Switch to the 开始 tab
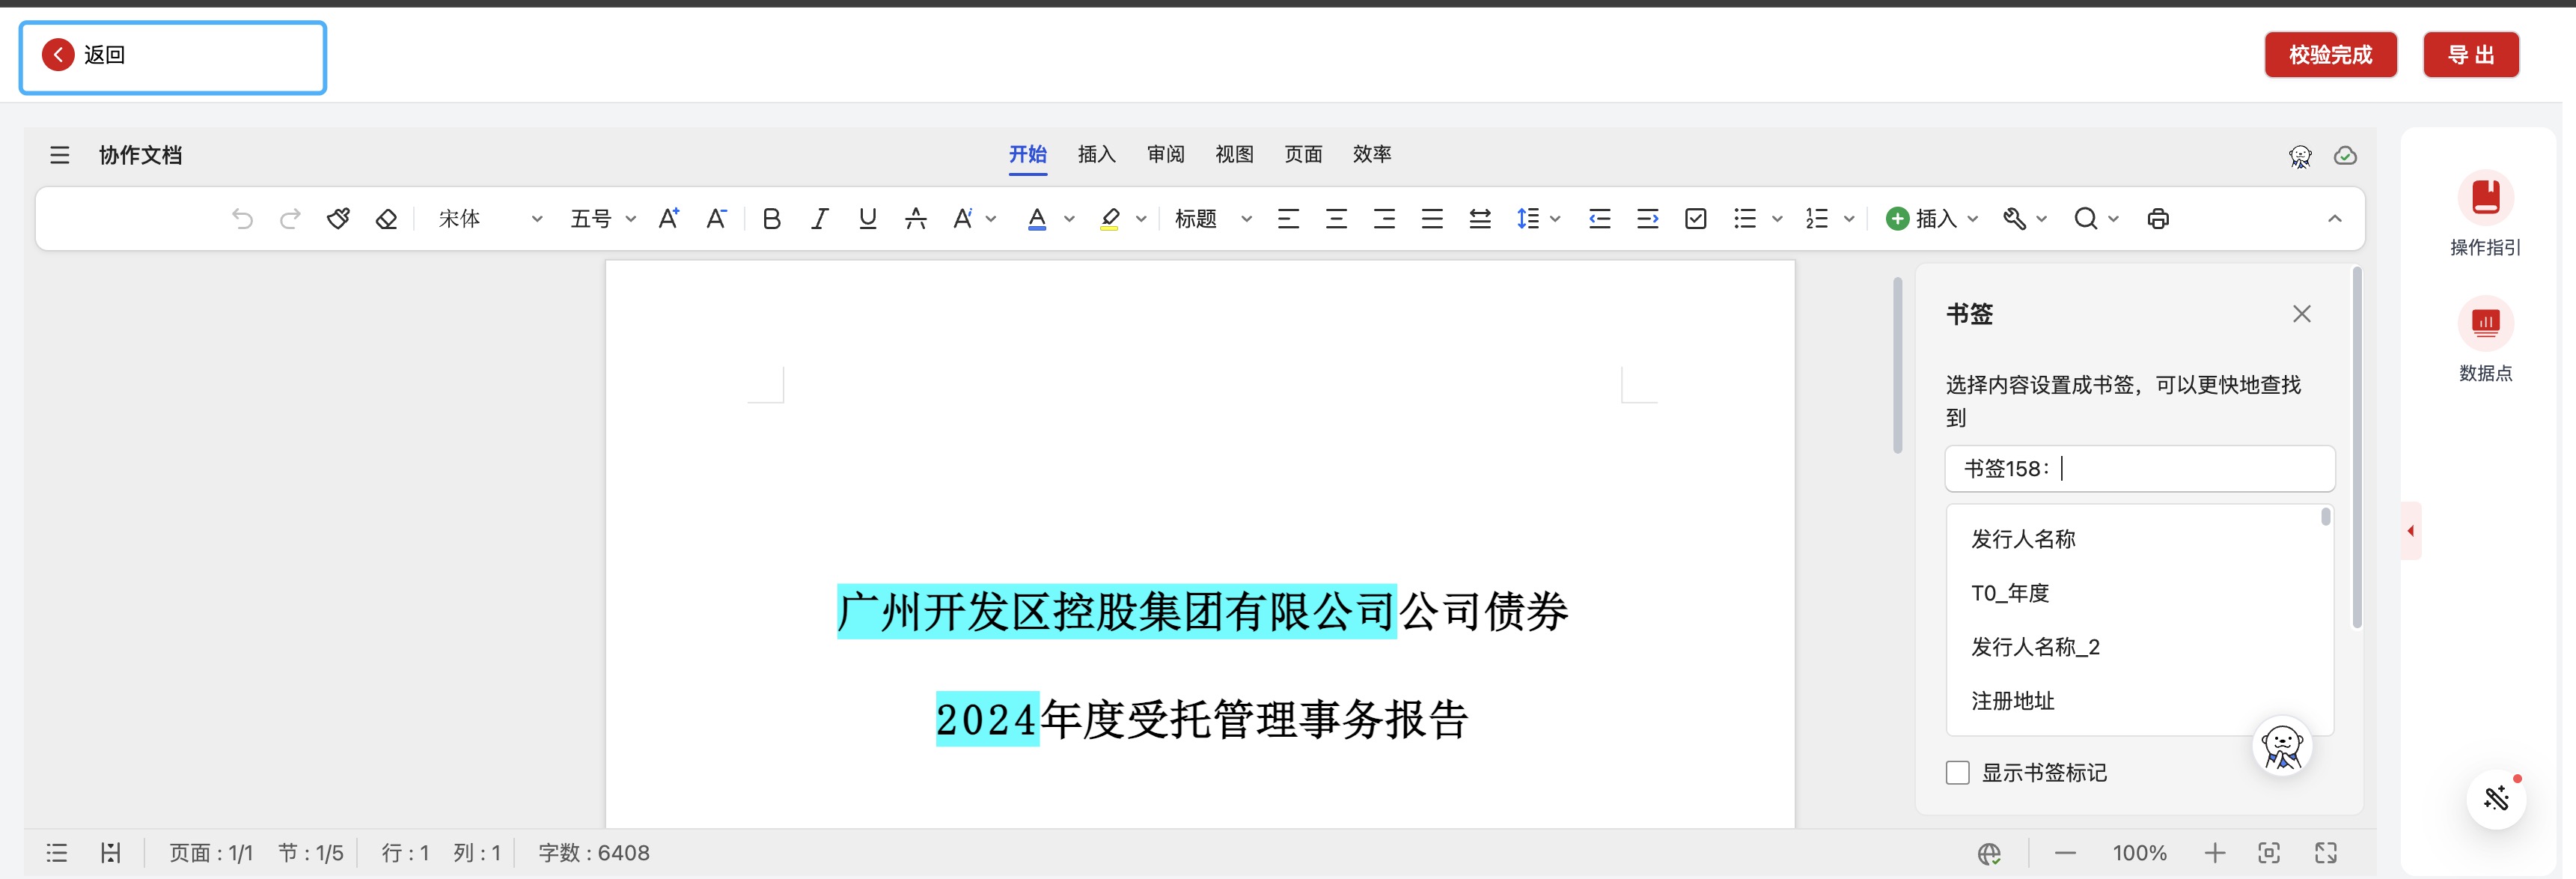The height and width of the screenshot is (879, 2576). point(1027,154)
